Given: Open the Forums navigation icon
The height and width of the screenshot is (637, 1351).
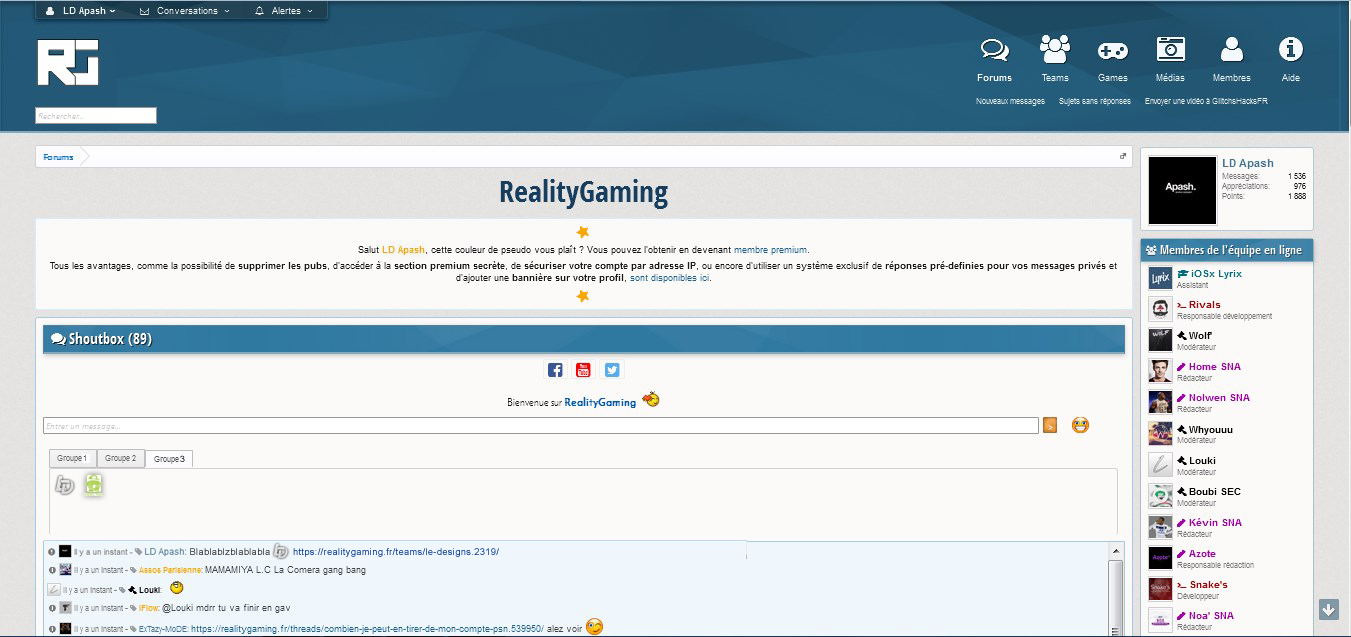Looking at the screenshot, I should point(994,49).
